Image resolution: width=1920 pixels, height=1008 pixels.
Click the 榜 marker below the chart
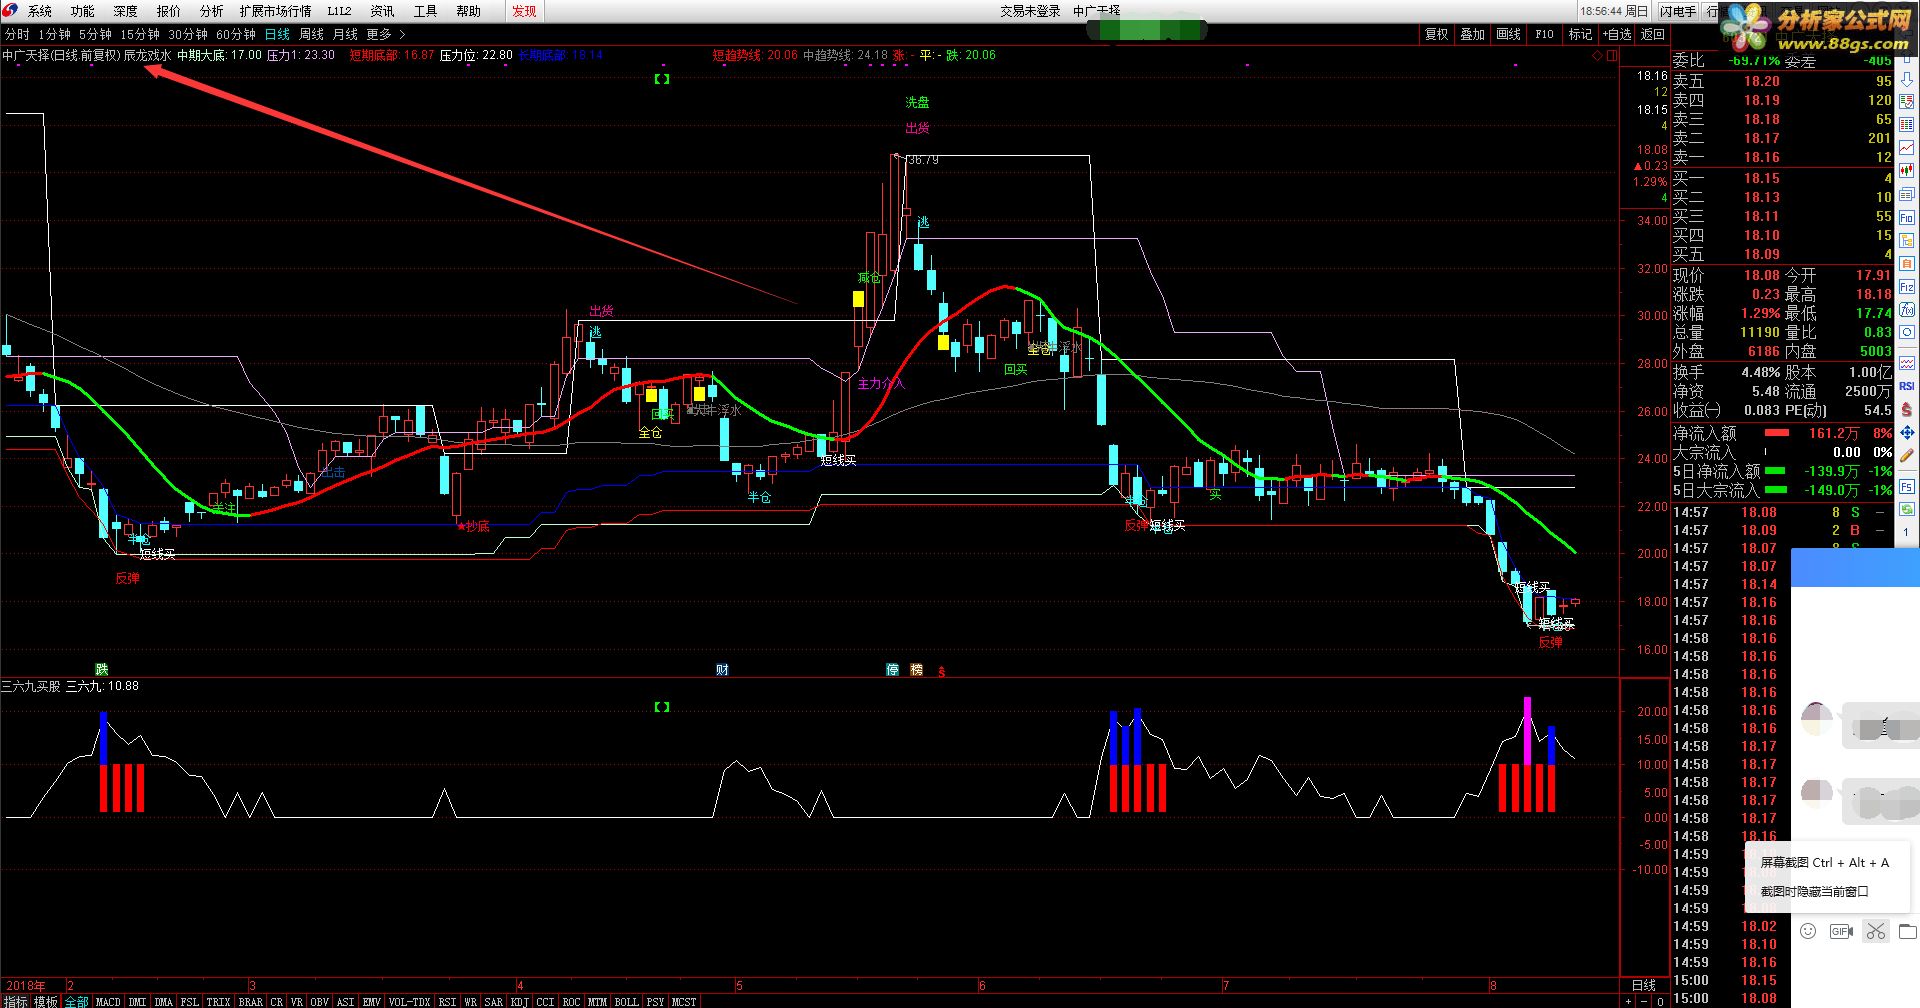(917, 670)
